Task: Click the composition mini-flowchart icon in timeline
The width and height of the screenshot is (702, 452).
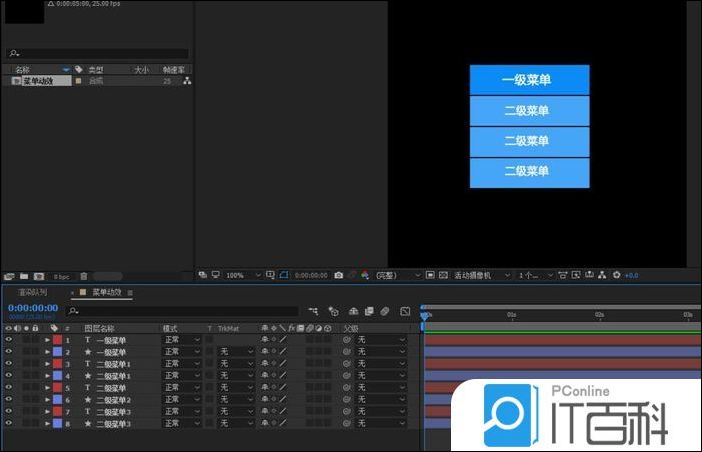Action: [x=314, y=311]
